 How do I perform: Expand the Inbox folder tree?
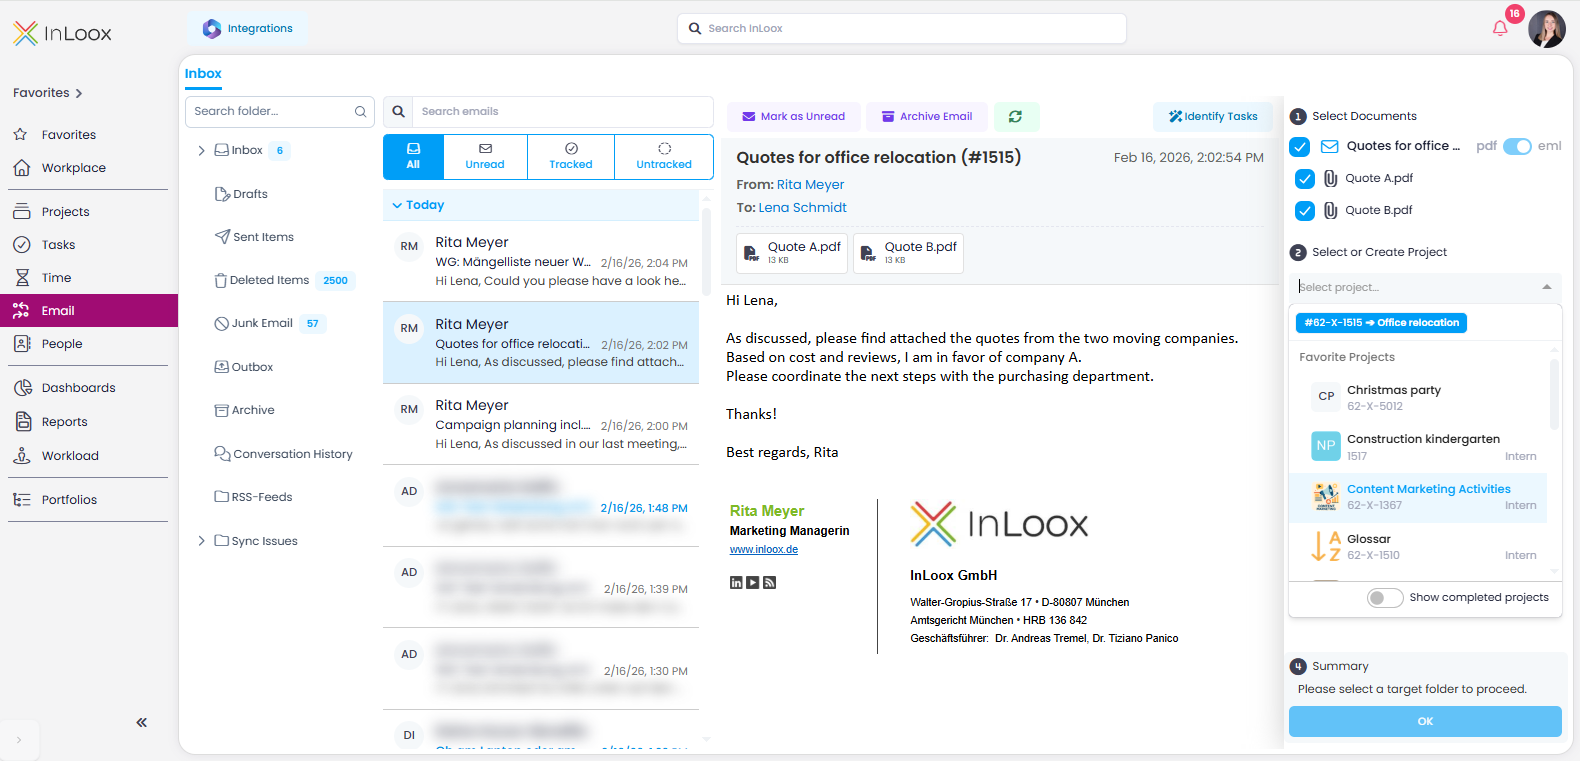tap(201, 151)
